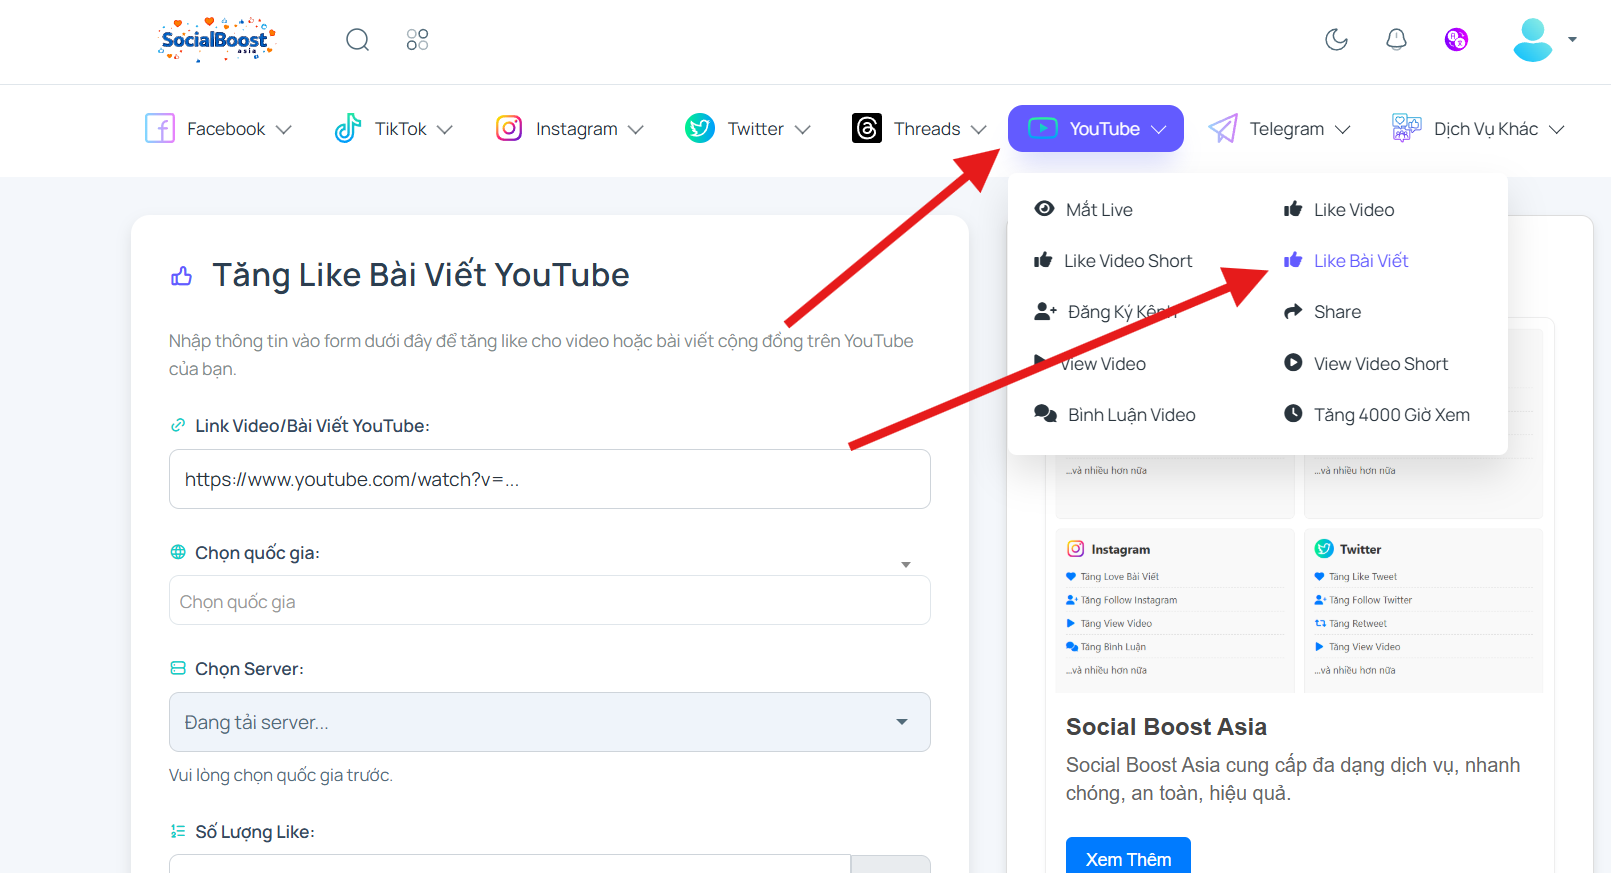
Task: Click the Instagram card heading
Action: [x=1120, y=549]
